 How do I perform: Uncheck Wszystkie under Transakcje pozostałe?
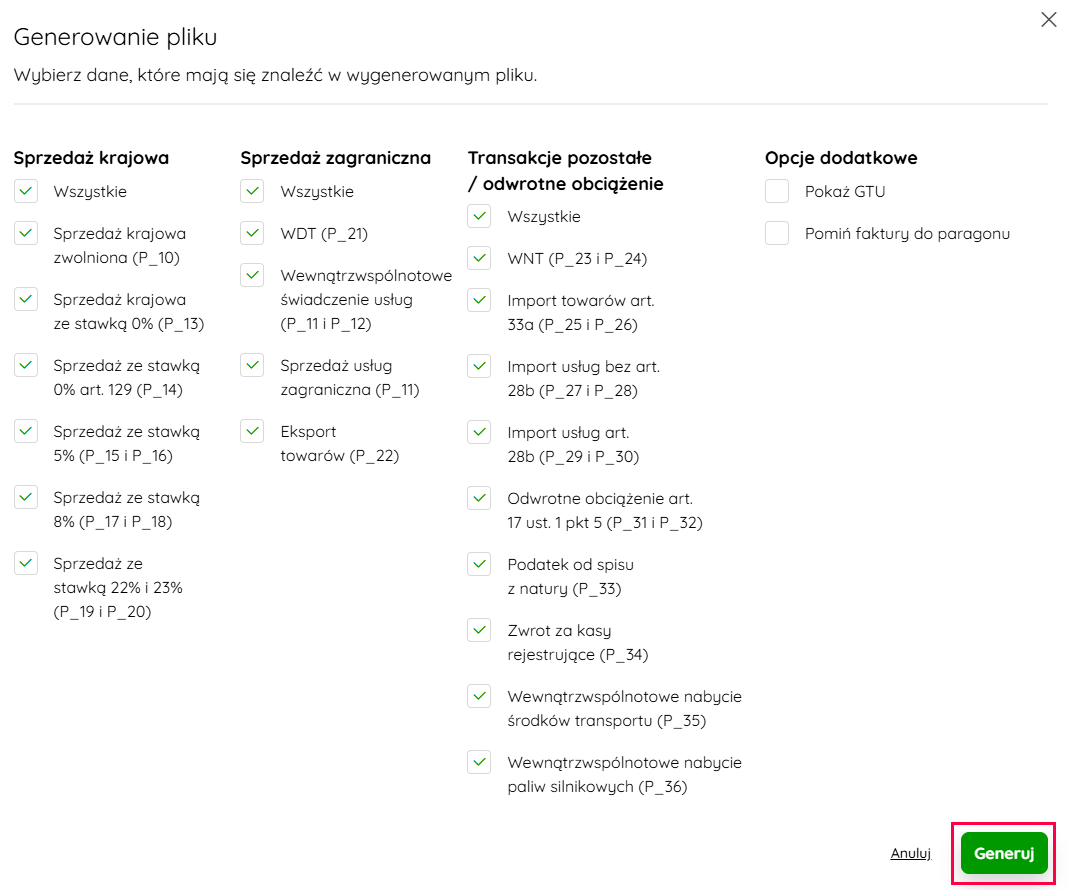[x=479, y=216]
